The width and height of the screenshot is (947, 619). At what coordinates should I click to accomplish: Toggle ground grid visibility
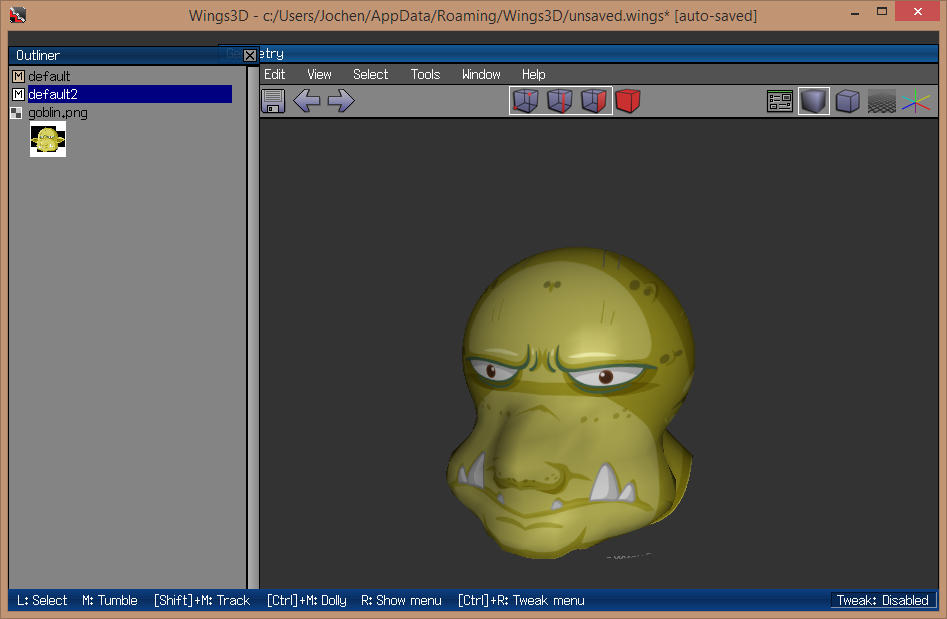(x=881, y=101)
